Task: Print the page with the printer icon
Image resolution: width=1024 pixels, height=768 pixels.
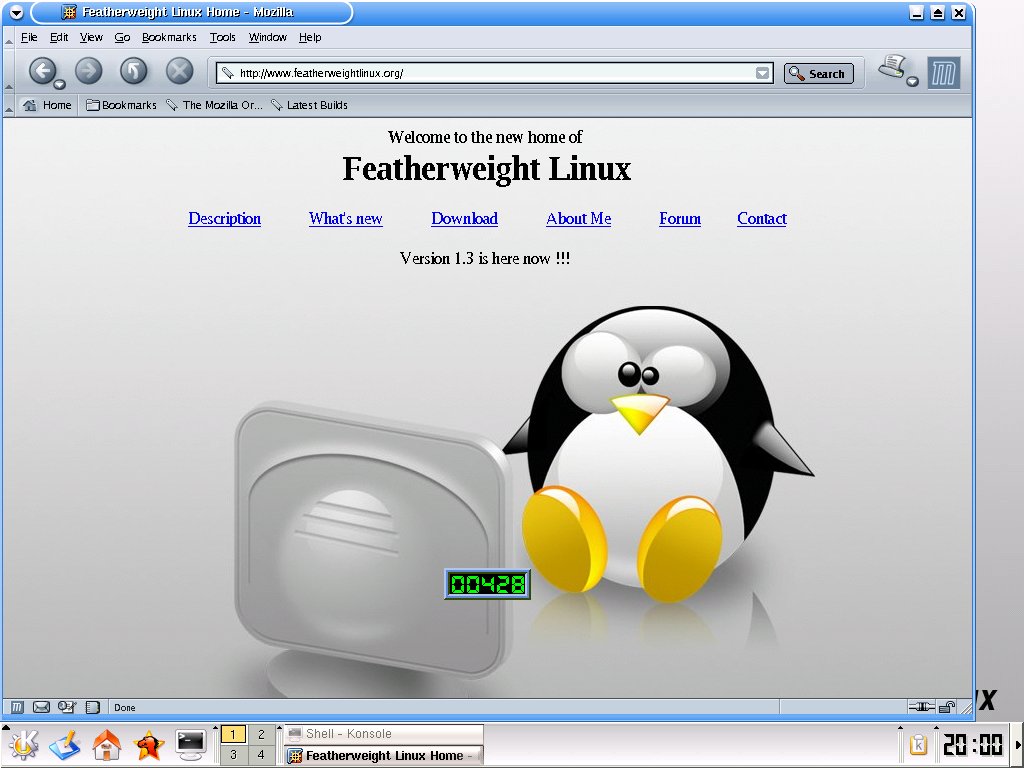Action: point(893,67)
